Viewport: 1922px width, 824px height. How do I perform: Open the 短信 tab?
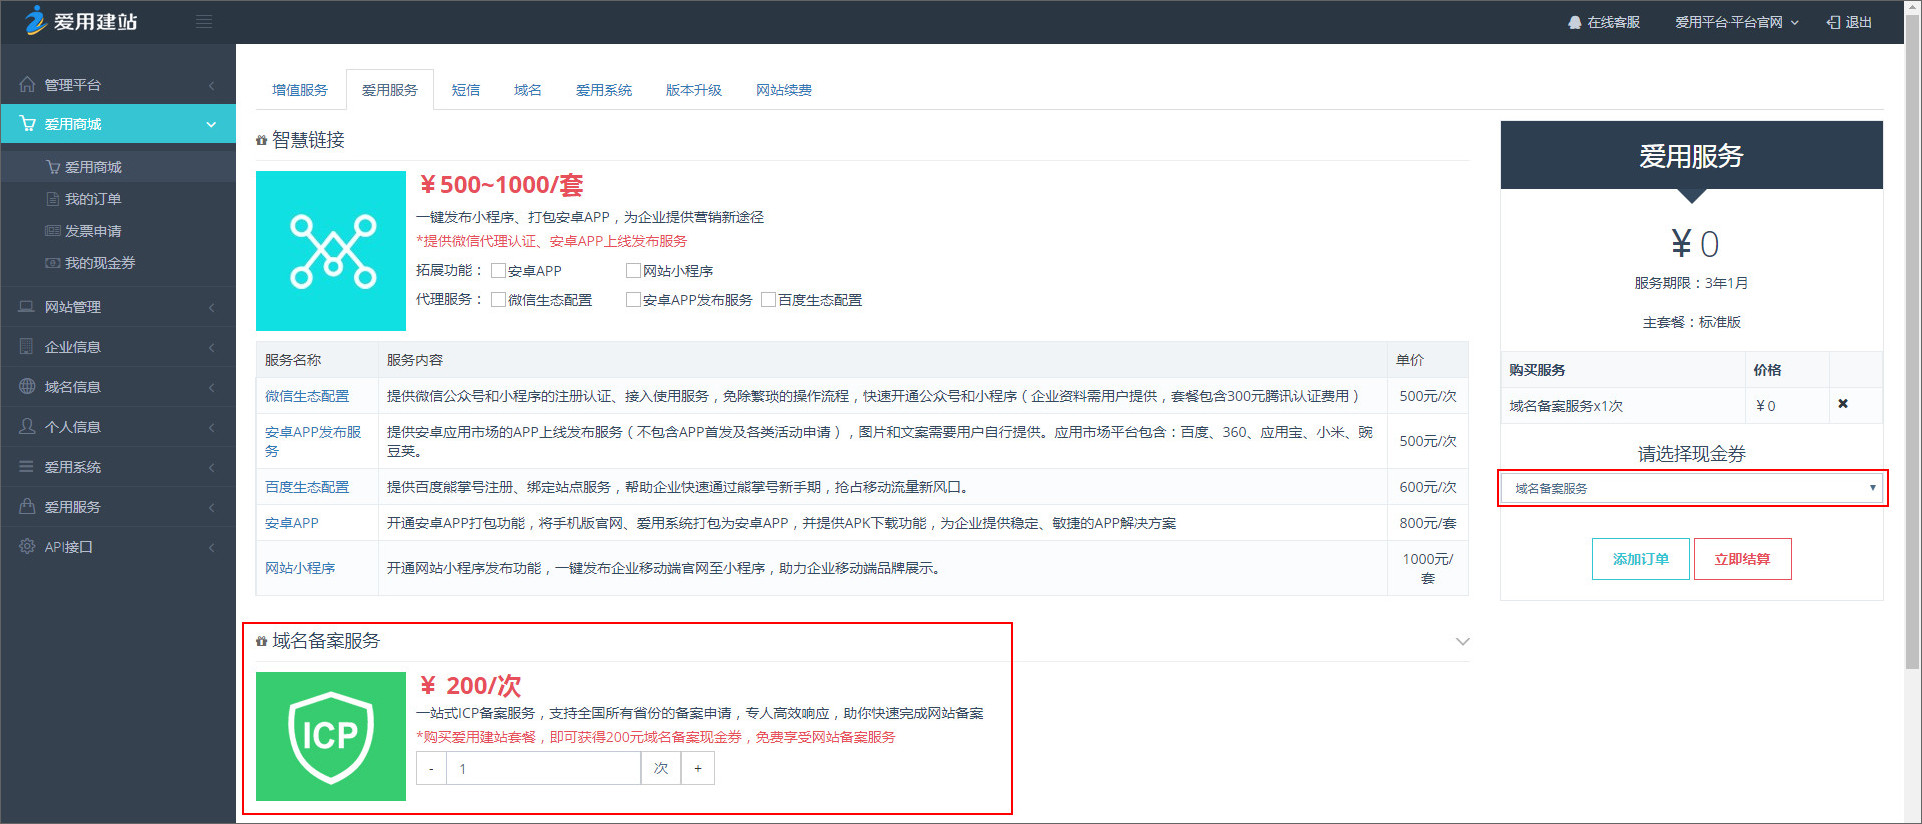pos(466,90)
